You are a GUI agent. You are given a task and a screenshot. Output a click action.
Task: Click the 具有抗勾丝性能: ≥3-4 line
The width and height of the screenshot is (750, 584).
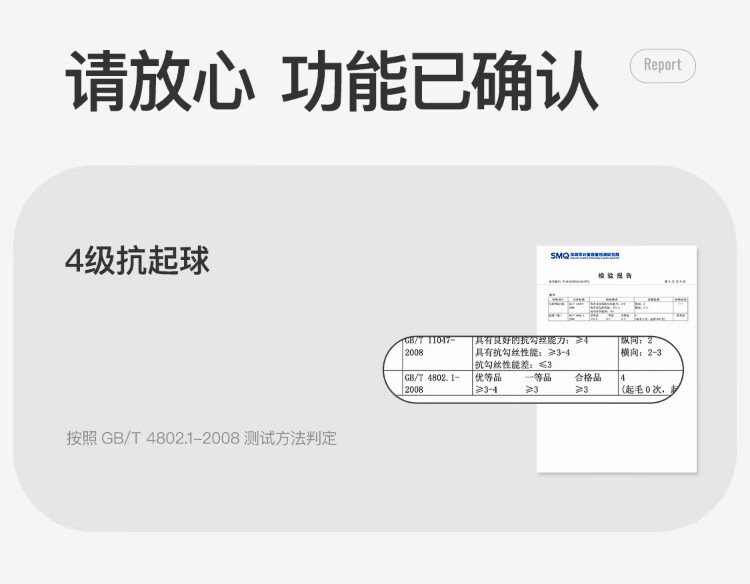pos(522,353)
